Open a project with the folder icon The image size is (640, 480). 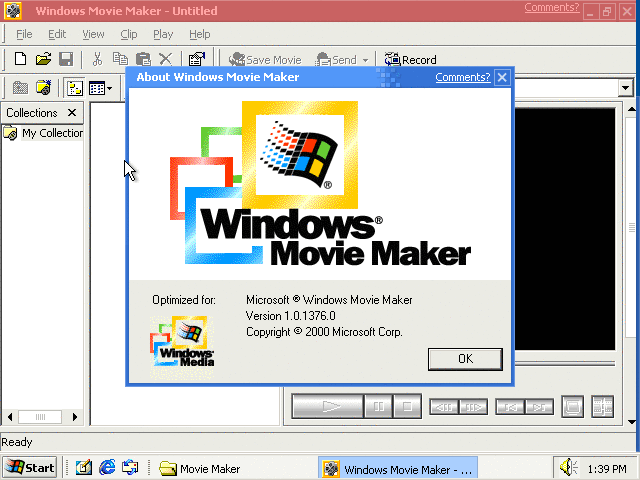[43, 59]
